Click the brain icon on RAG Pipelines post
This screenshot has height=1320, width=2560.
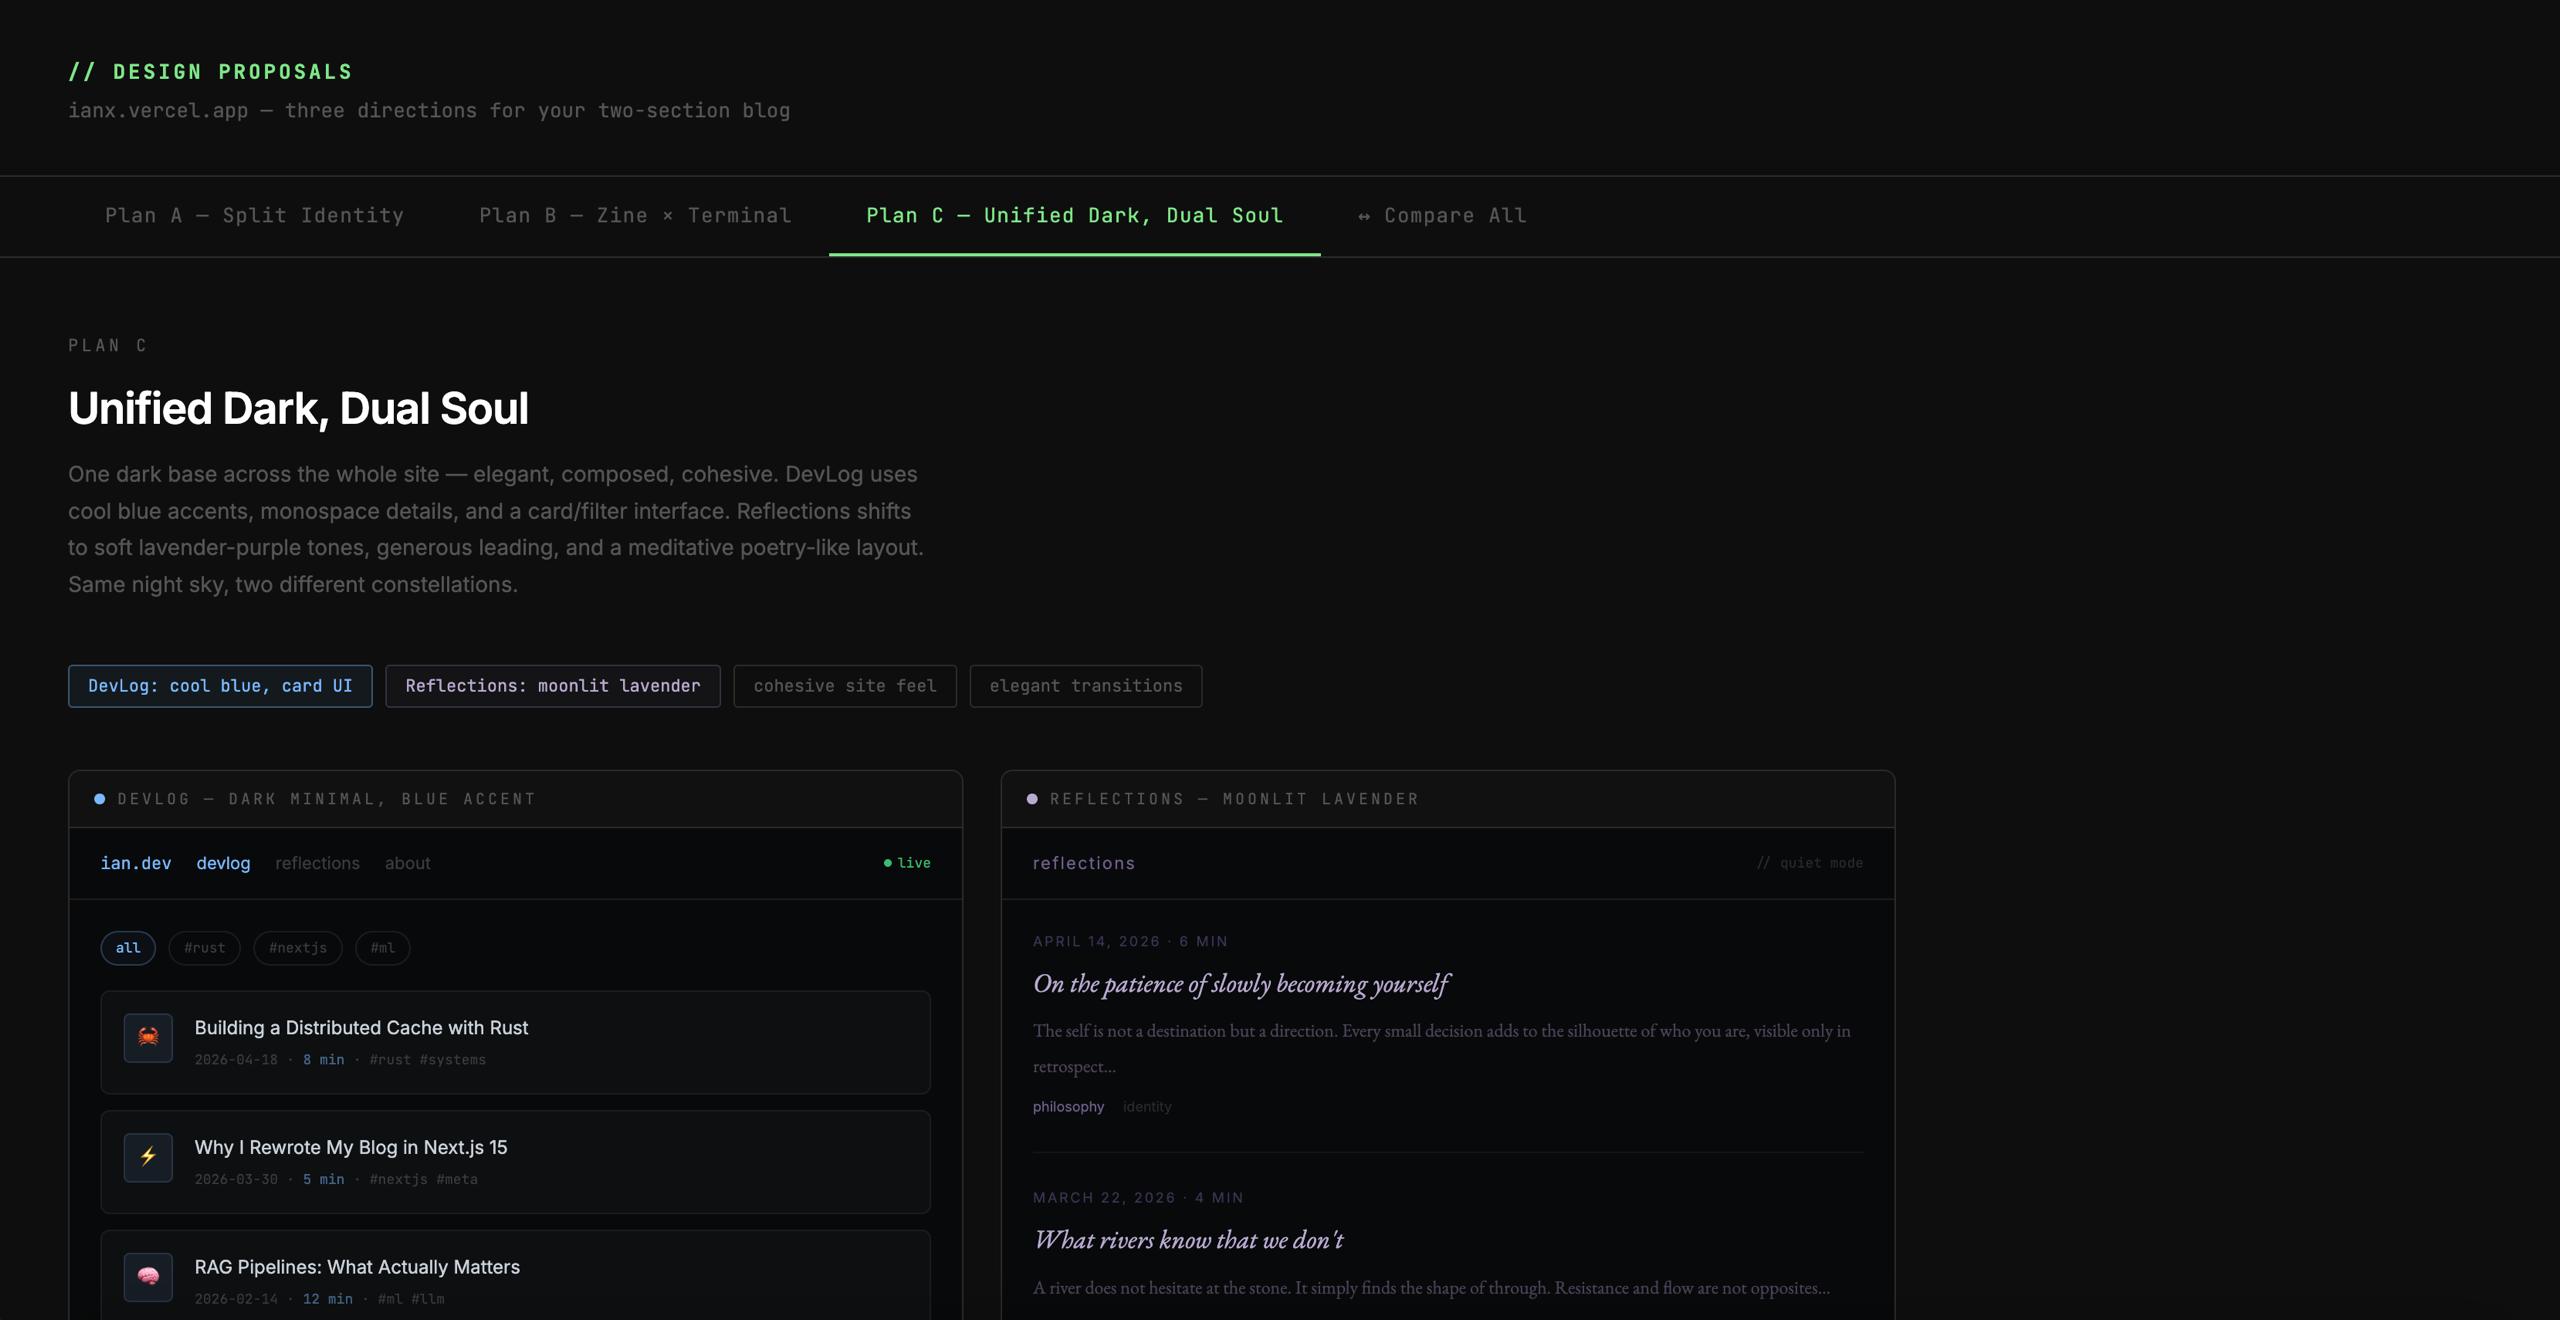pos(148,1277)
